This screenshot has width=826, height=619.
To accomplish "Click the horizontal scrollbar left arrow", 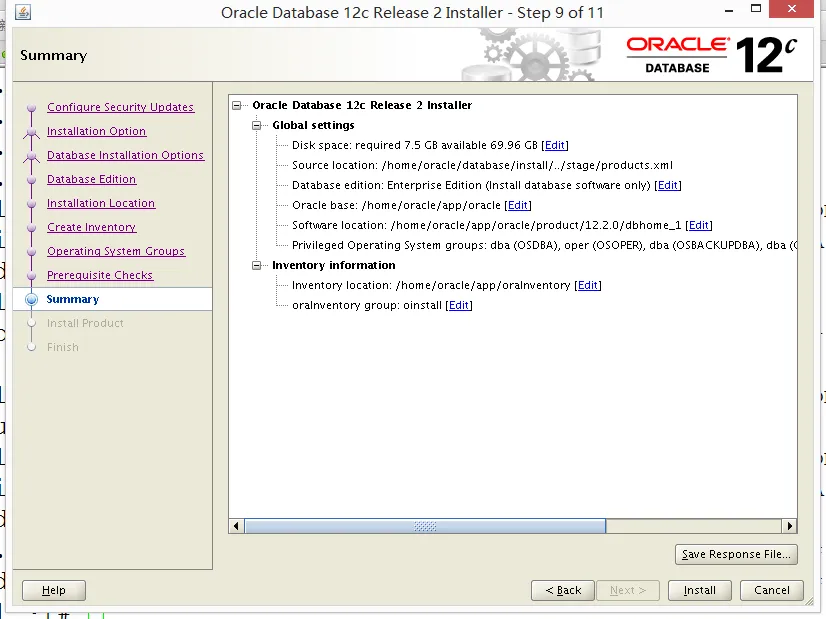I will tap(236, 526).
